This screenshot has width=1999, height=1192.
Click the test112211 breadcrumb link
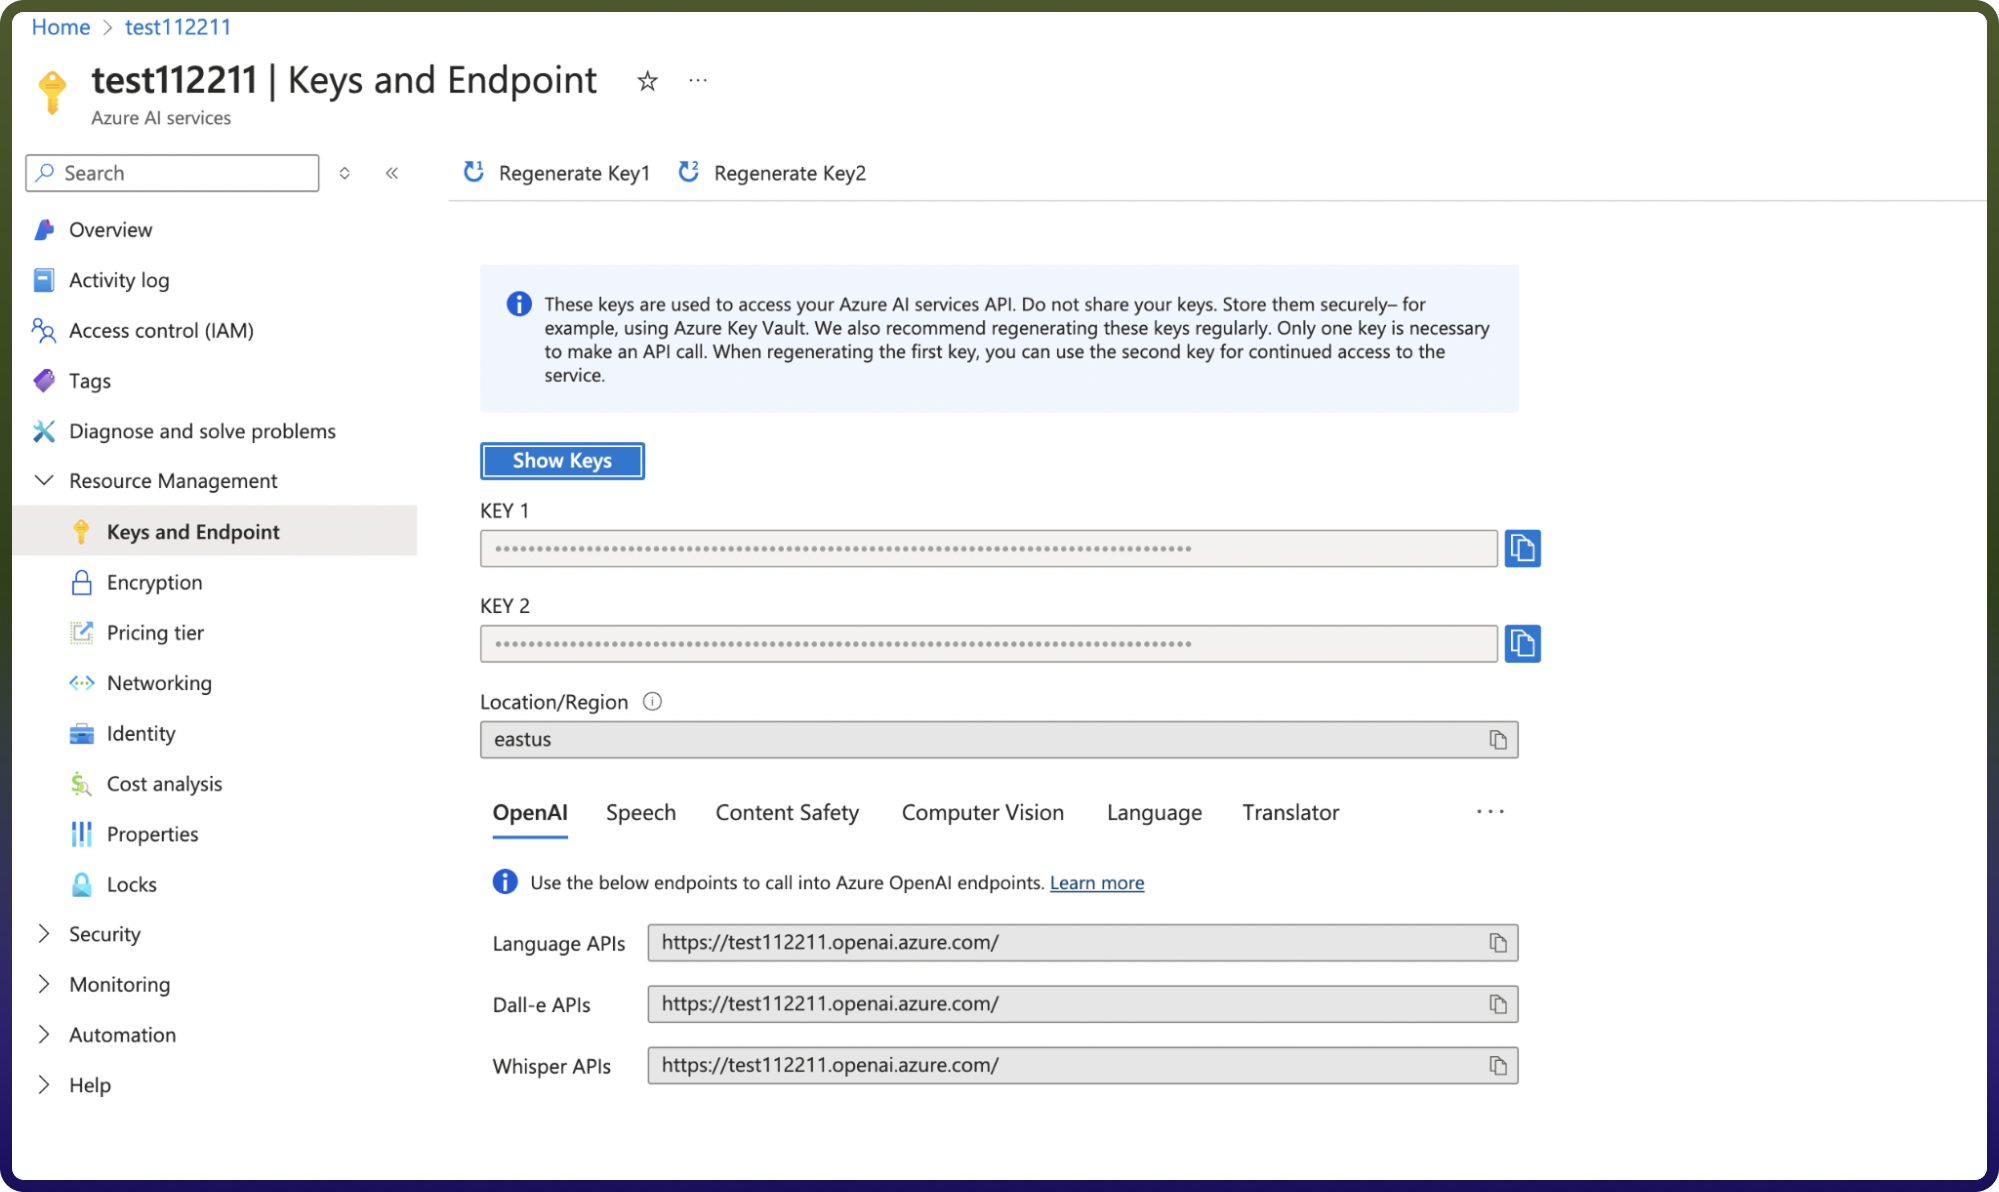(x=178, y=27)
